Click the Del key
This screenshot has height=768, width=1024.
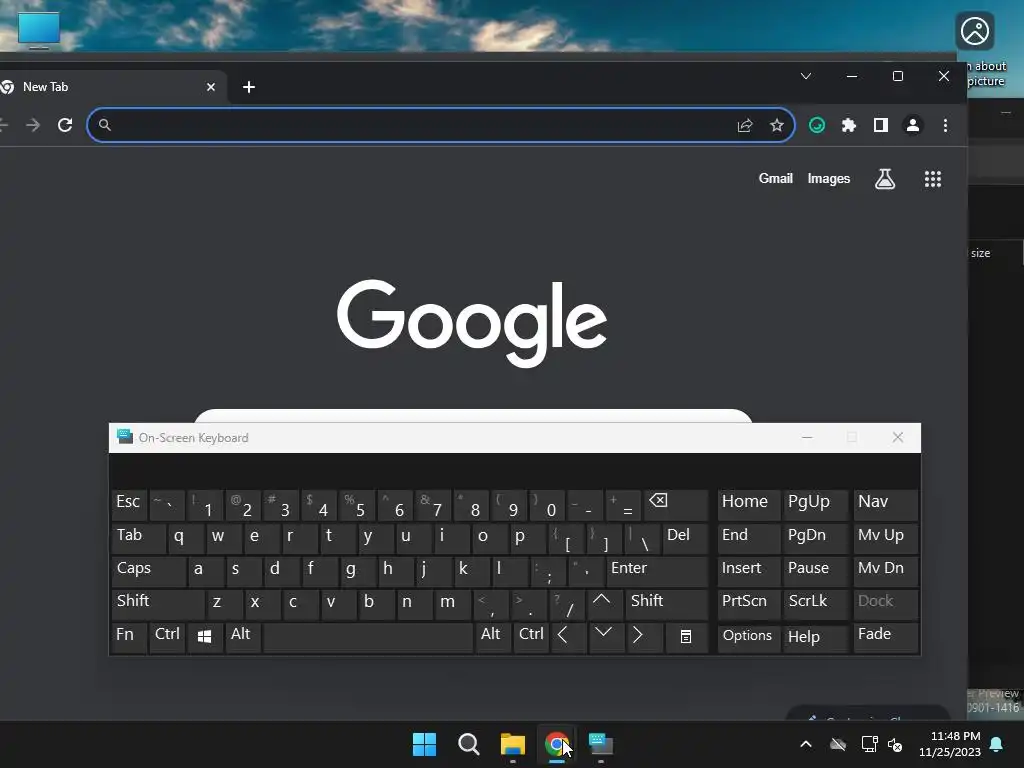click(x=685, y=538)
